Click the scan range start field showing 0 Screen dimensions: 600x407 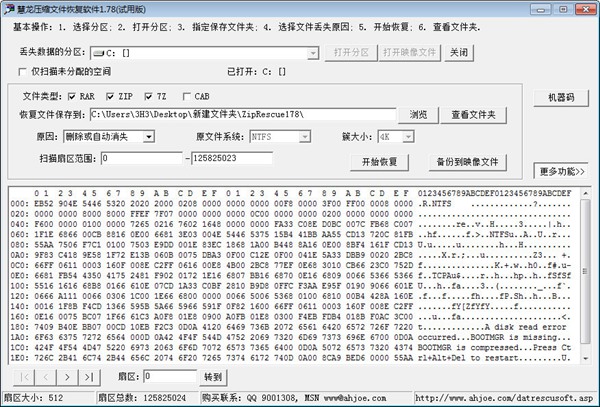pos(142,158)
